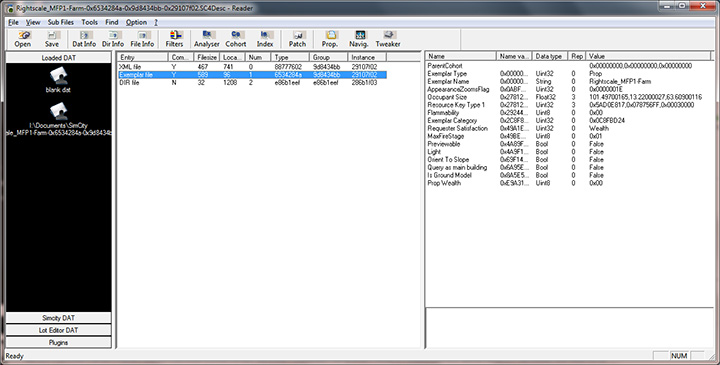720x365 pixels.
Task: Select the Light property row
Action: coord(568,152)
